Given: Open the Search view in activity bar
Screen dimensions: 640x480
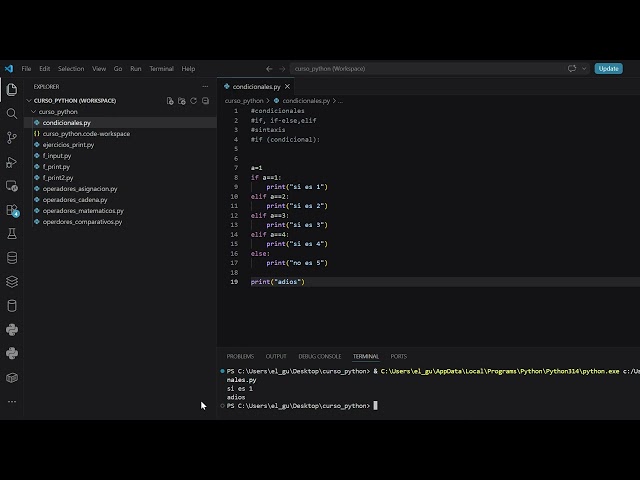Looking at the screenshot, I should (12, 113).
